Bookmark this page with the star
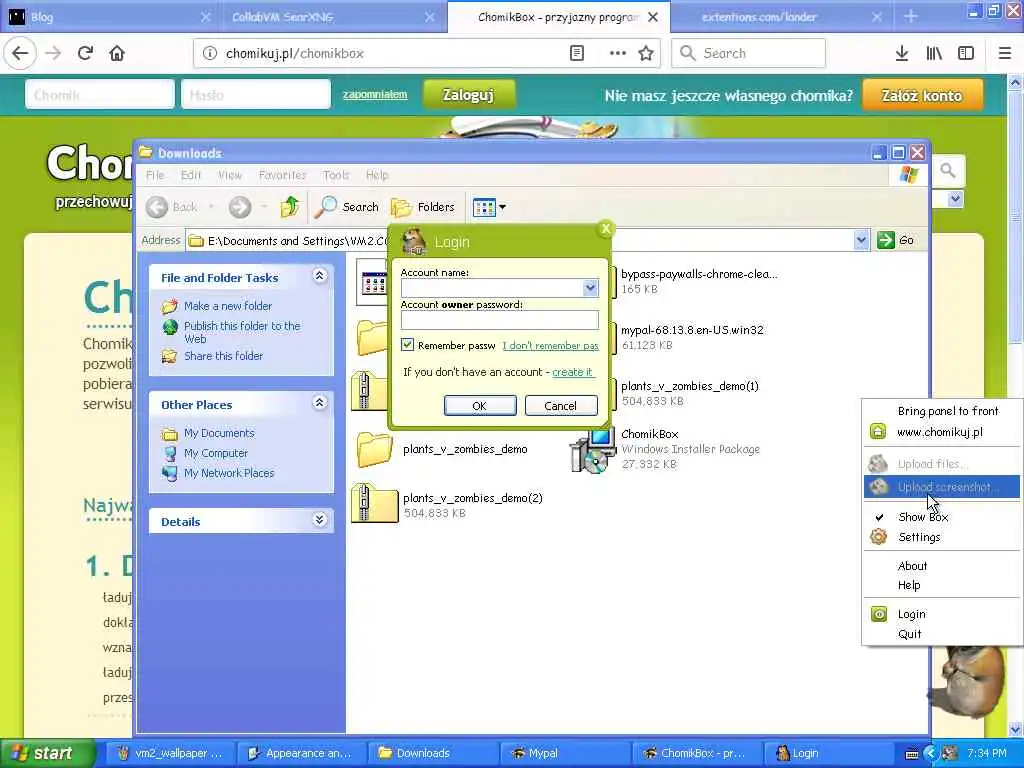 (x=646, y=53)
